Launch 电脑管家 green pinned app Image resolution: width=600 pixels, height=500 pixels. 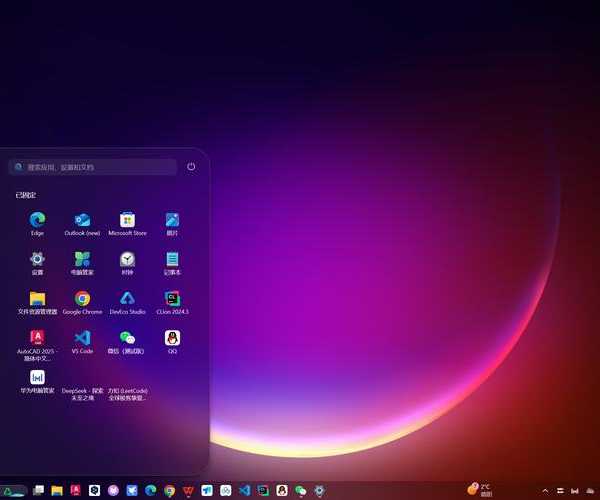(x=82, y=263)
